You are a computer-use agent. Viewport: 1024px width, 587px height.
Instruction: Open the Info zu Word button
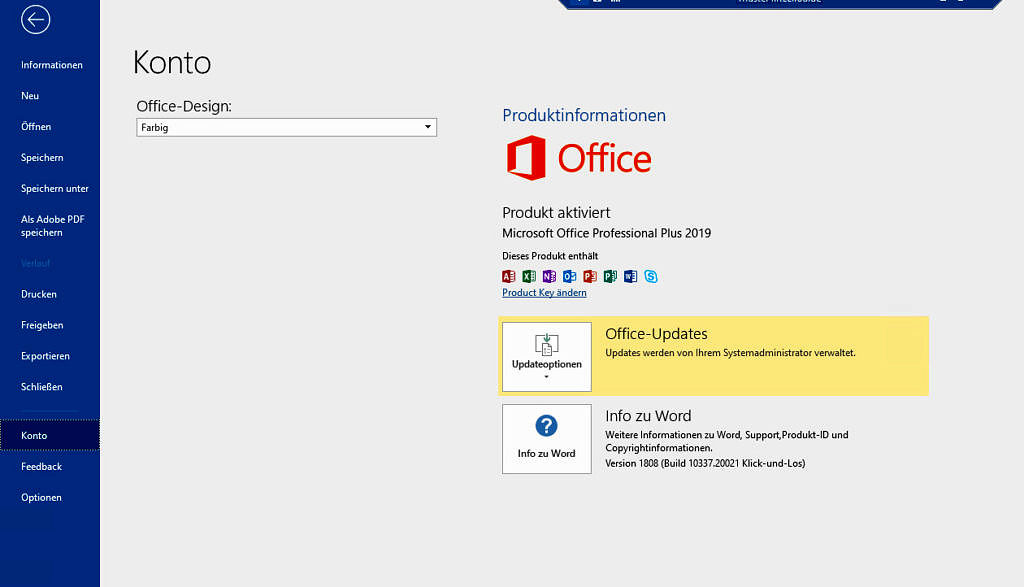(x=546, y=439)
